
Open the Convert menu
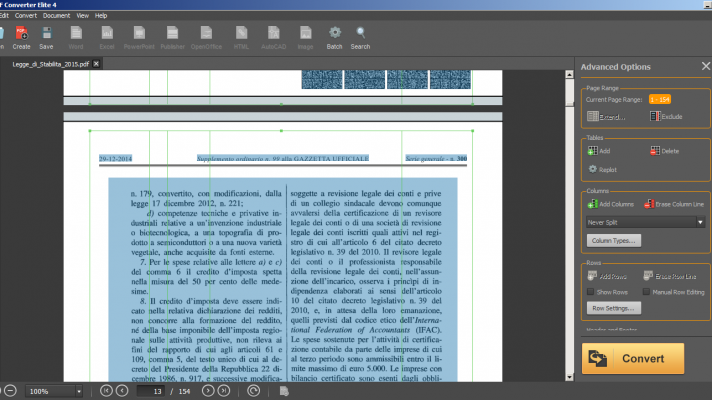pyautogui.click(x=27, y=16)
